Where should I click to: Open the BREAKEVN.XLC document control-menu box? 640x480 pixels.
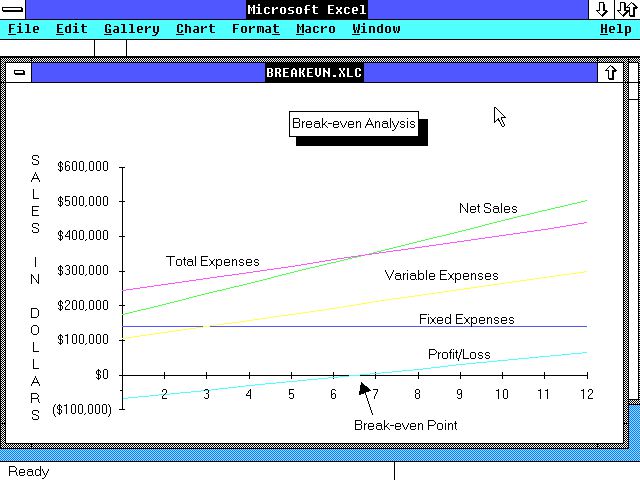click(x=19, y=72)
